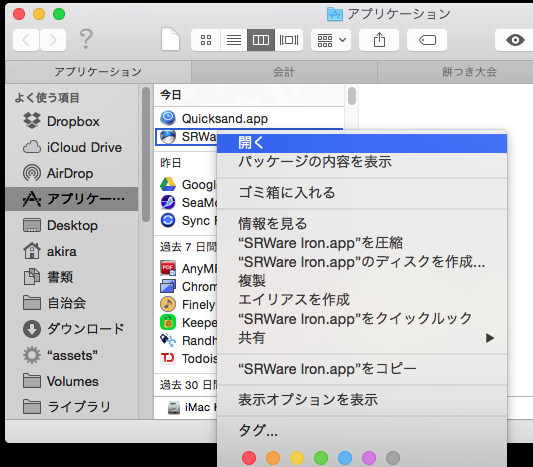Select the Sync app row
The height and width of the screenshot is (467, 533).
click(186, 221)
